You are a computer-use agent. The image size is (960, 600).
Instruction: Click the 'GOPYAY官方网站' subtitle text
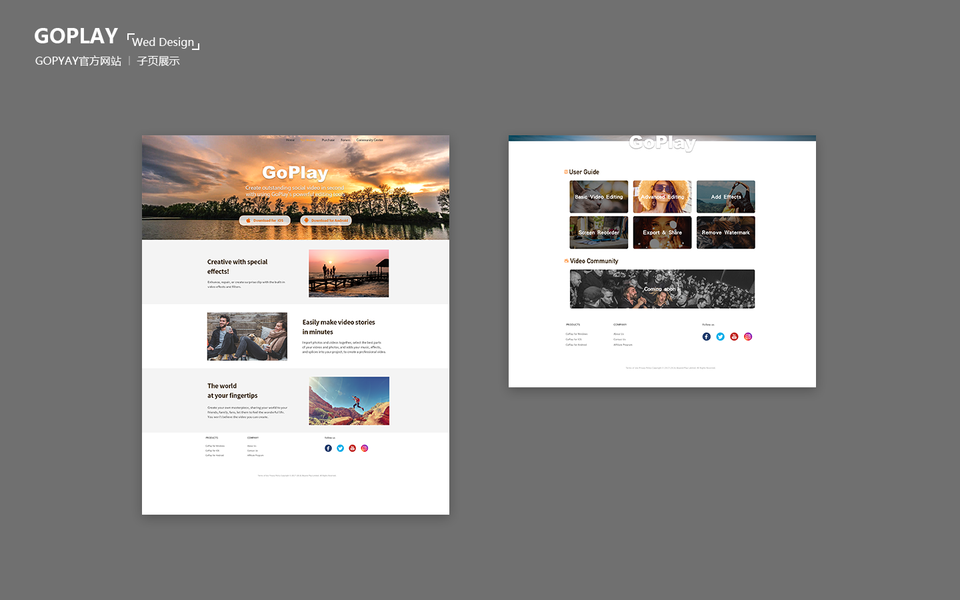tap(78, 61)
